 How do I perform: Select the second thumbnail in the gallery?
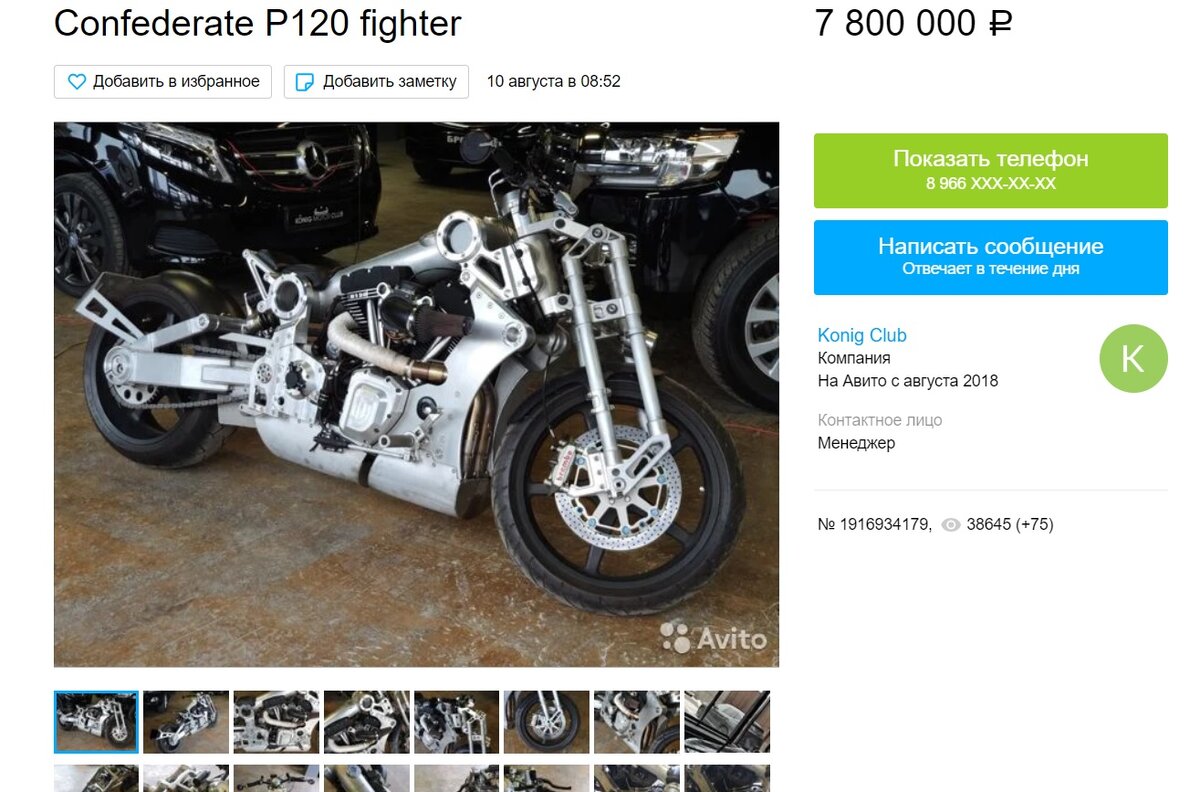[186, 722]
